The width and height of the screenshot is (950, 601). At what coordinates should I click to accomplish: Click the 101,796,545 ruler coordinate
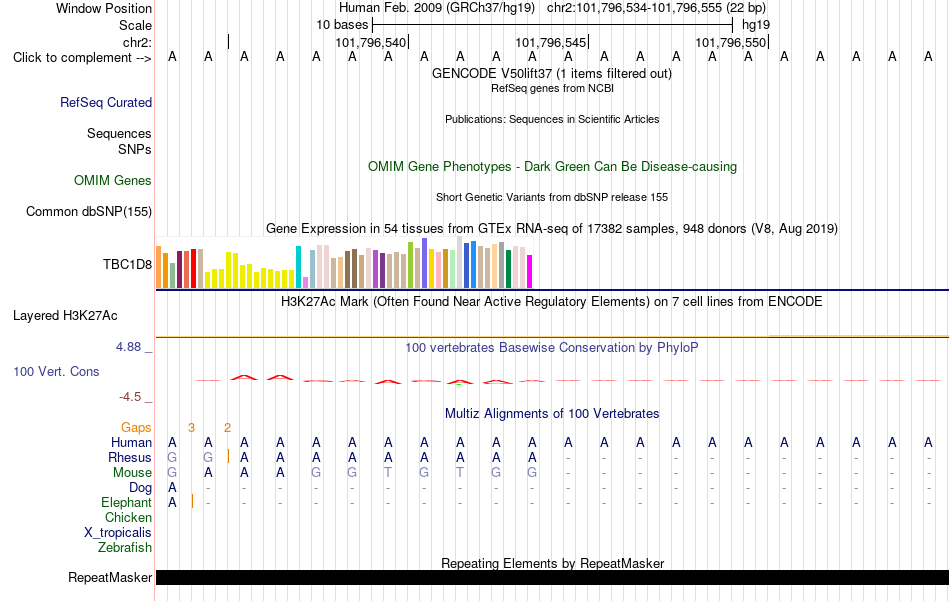[x=551, y=42]
